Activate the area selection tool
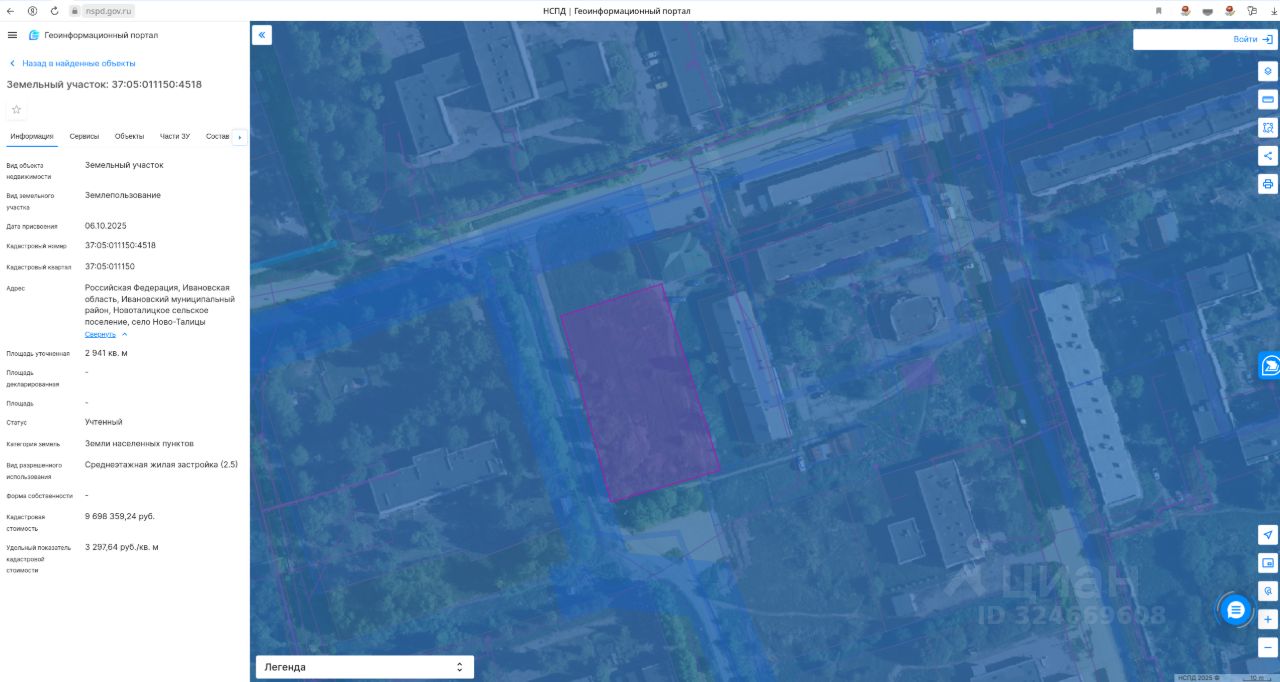1280x682 pixels. point(1268,128)
